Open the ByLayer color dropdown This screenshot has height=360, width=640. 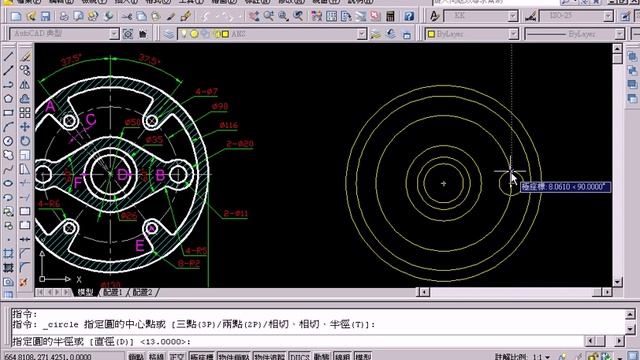pos(513,34)
